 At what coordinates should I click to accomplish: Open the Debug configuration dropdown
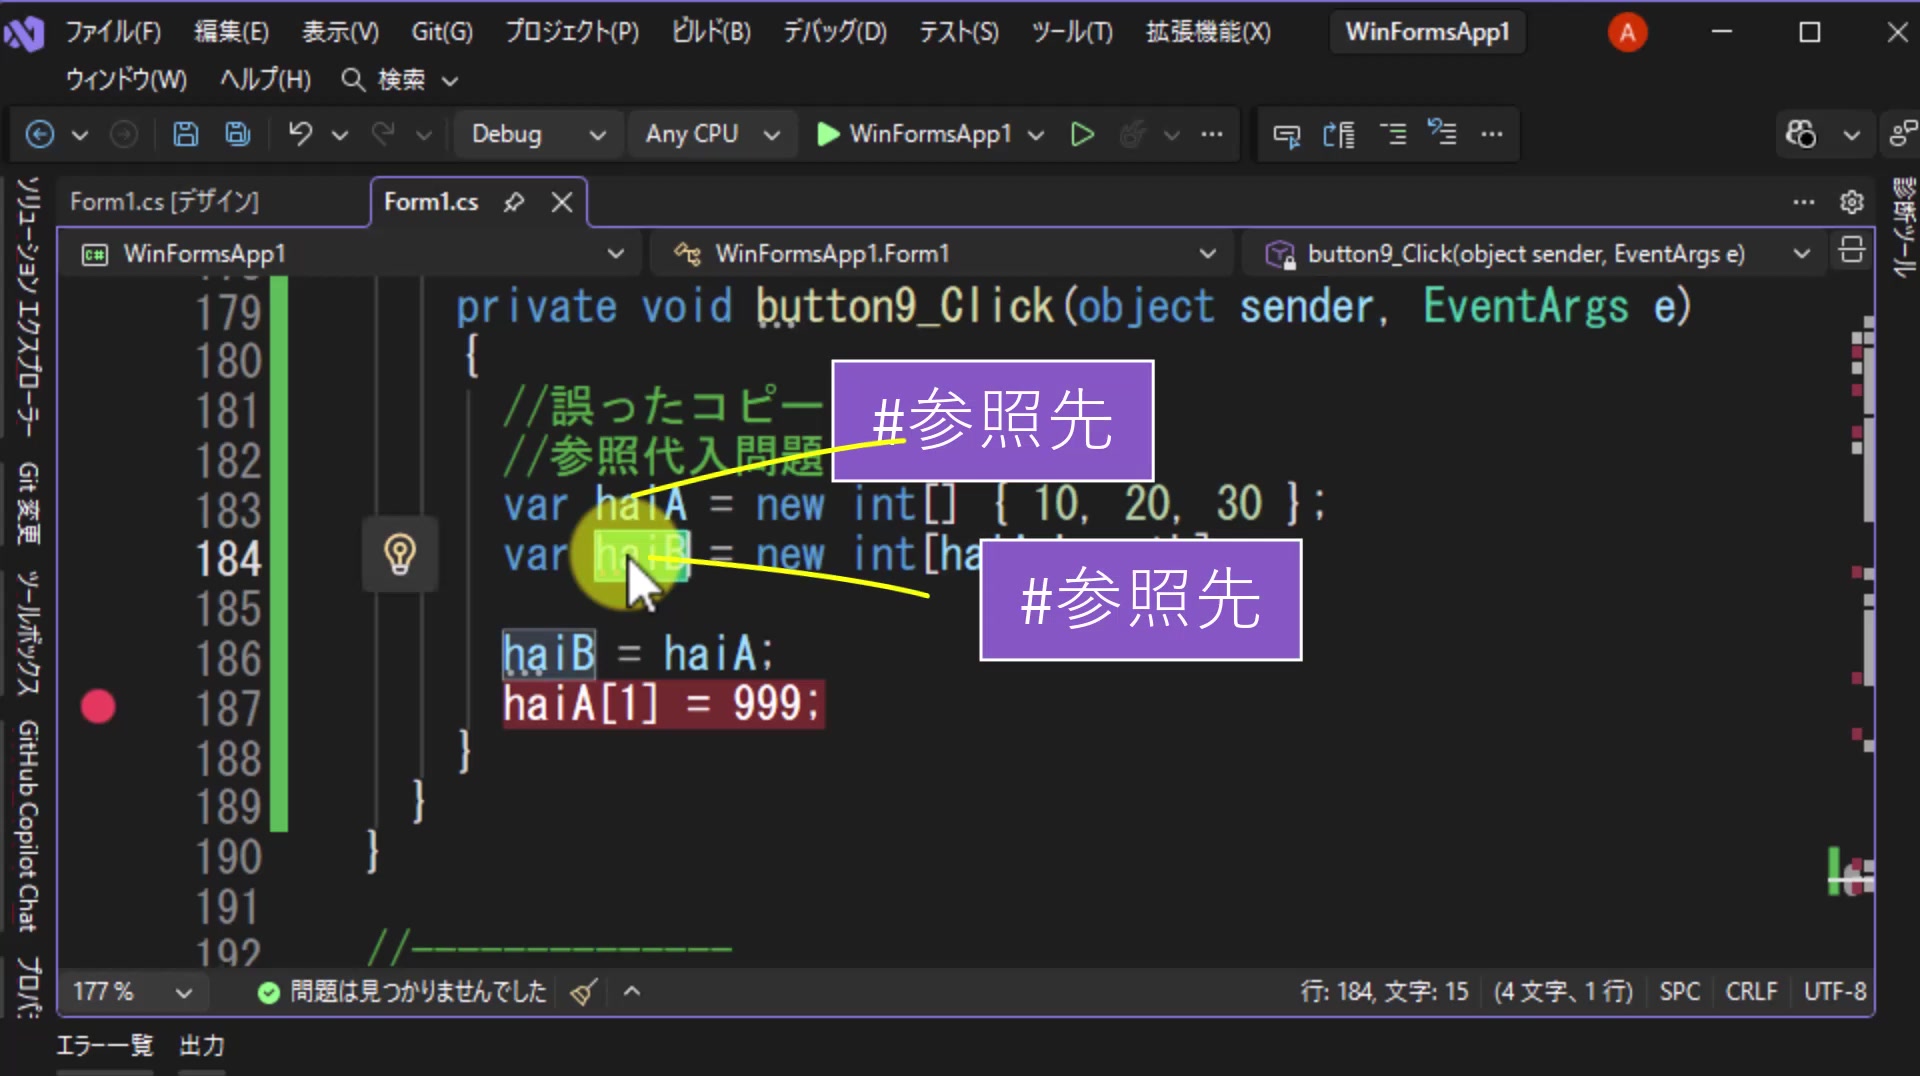537,134
